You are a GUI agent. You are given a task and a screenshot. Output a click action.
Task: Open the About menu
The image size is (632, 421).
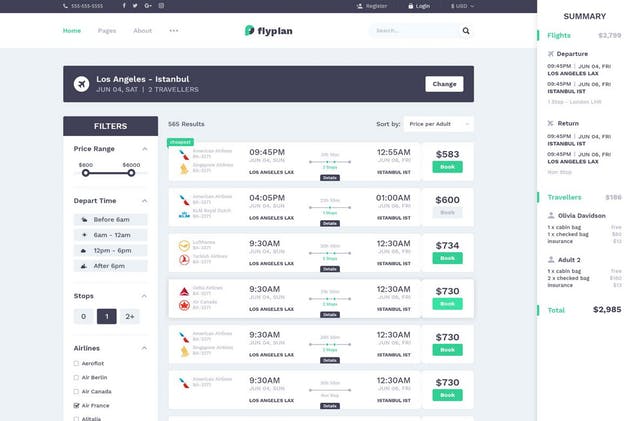coord(143,31)
